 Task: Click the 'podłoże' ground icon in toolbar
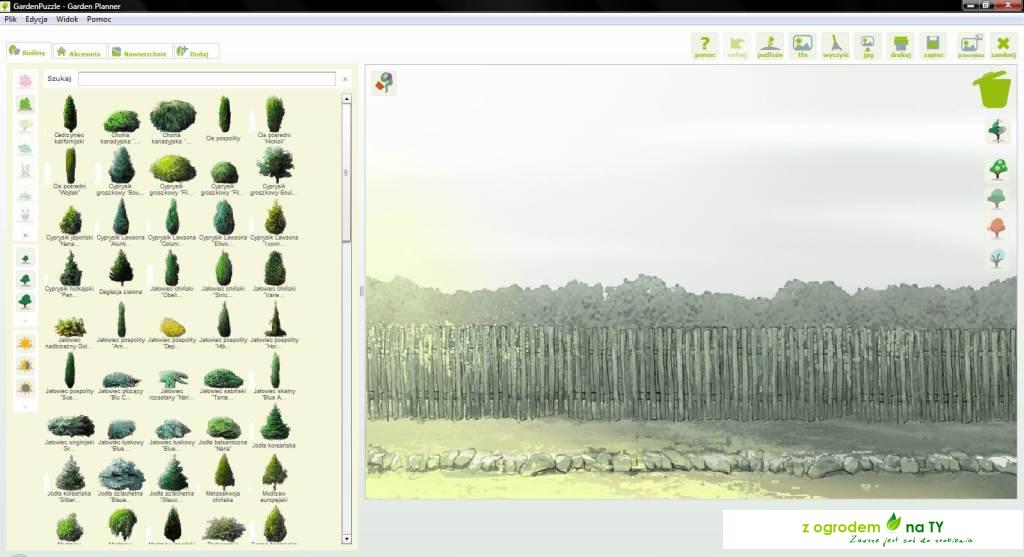(x=770, y=46)
